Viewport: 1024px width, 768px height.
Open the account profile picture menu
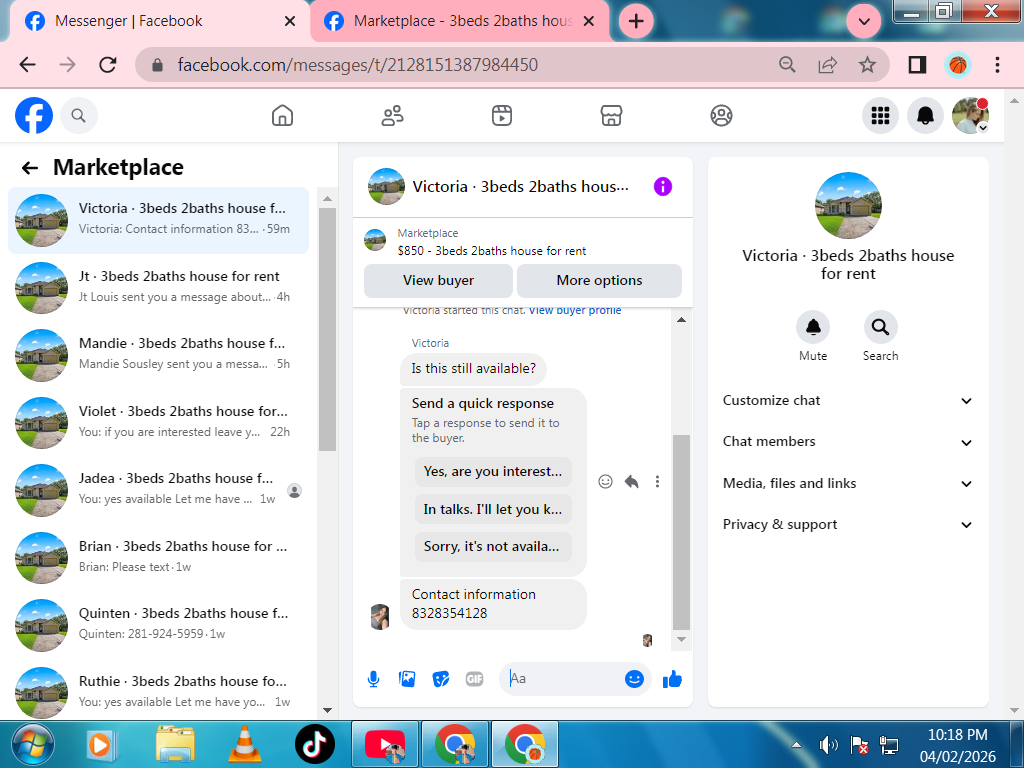(970, 116)
